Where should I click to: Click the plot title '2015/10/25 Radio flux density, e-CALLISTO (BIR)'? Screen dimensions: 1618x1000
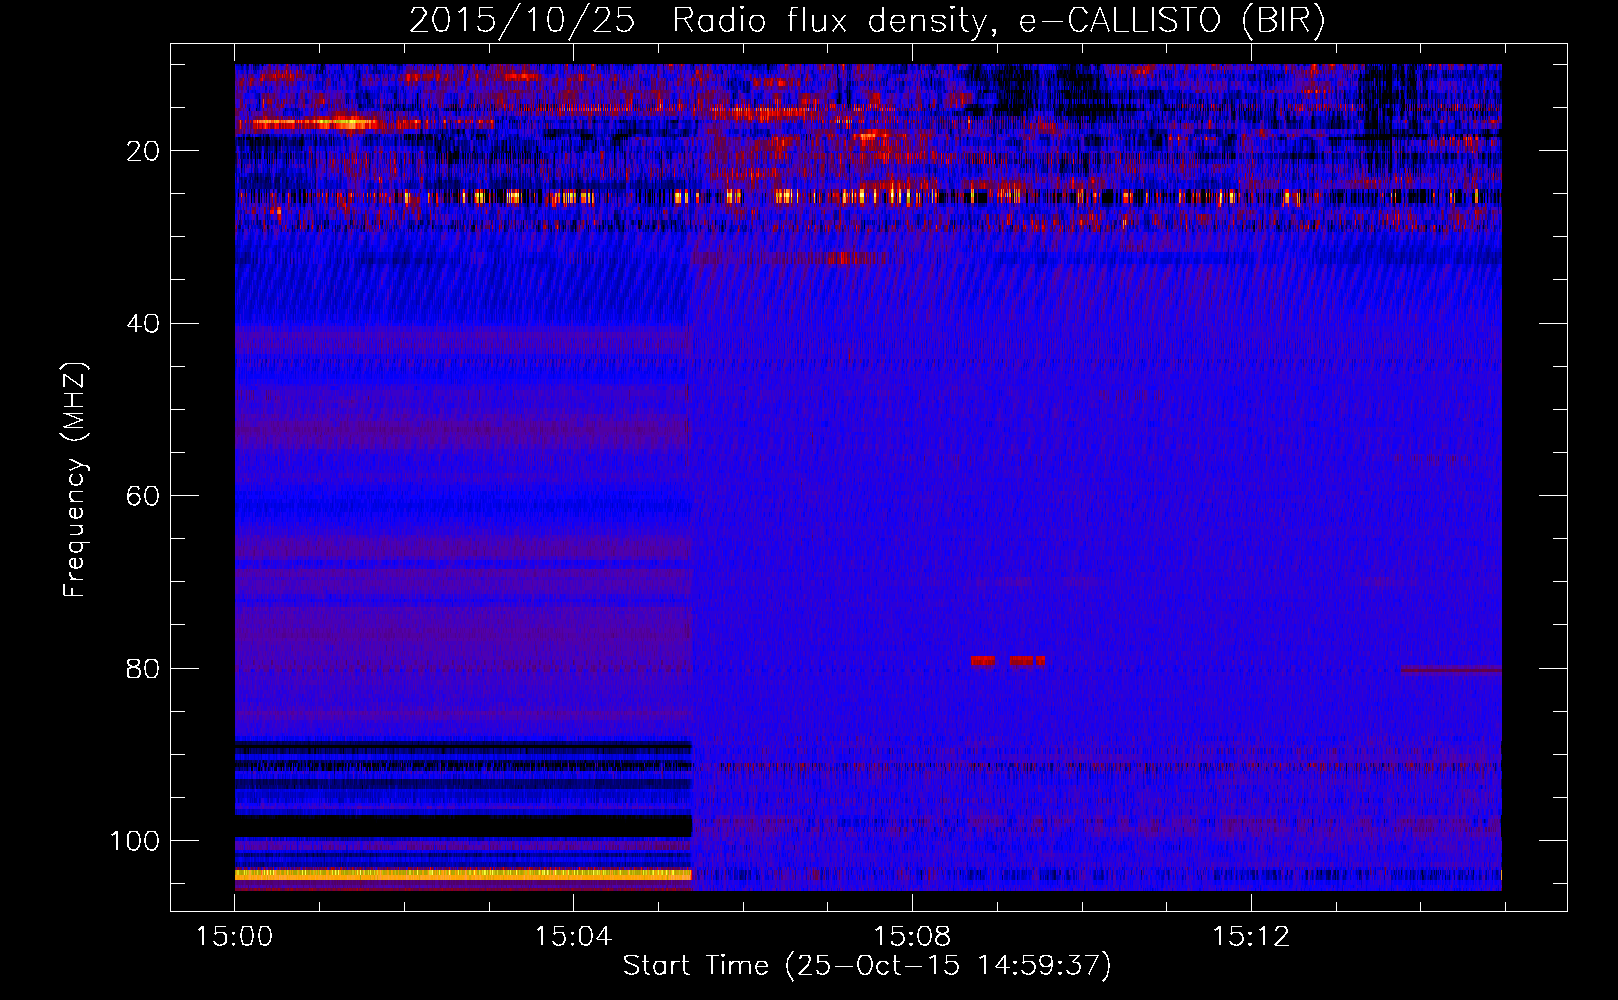(x=867, y=21)
